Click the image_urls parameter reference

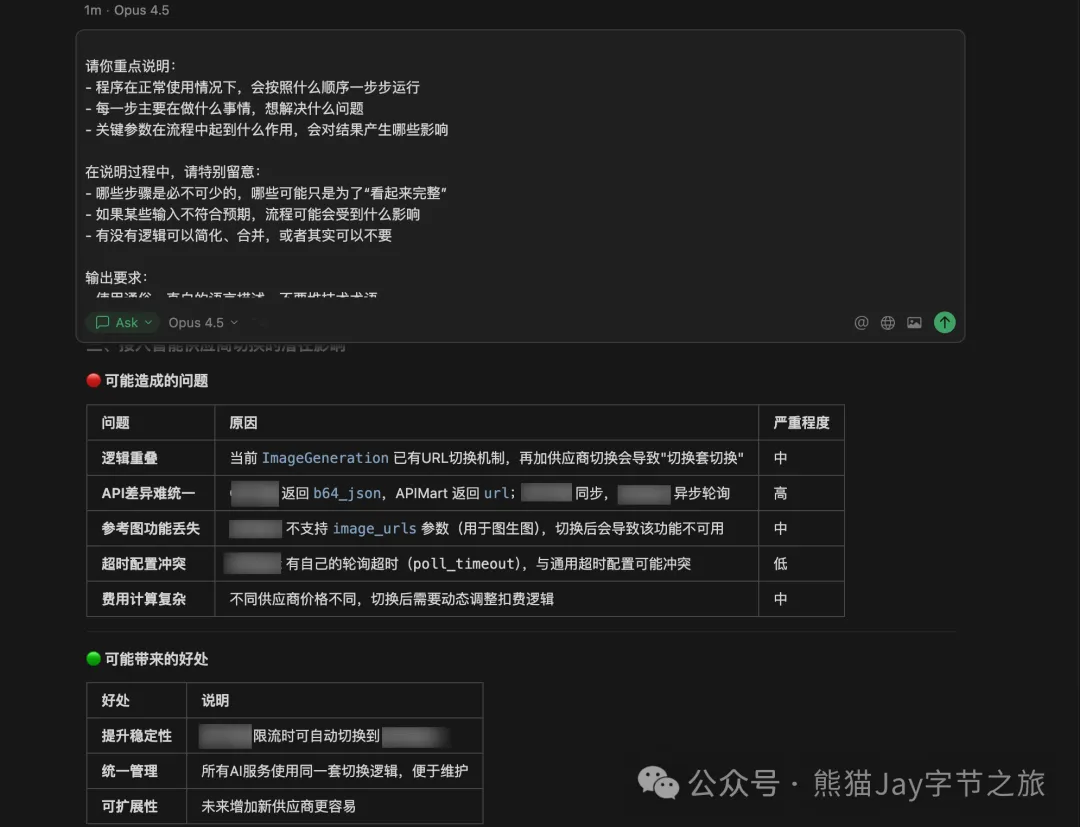pyautogui.click(x=375, y=528)
